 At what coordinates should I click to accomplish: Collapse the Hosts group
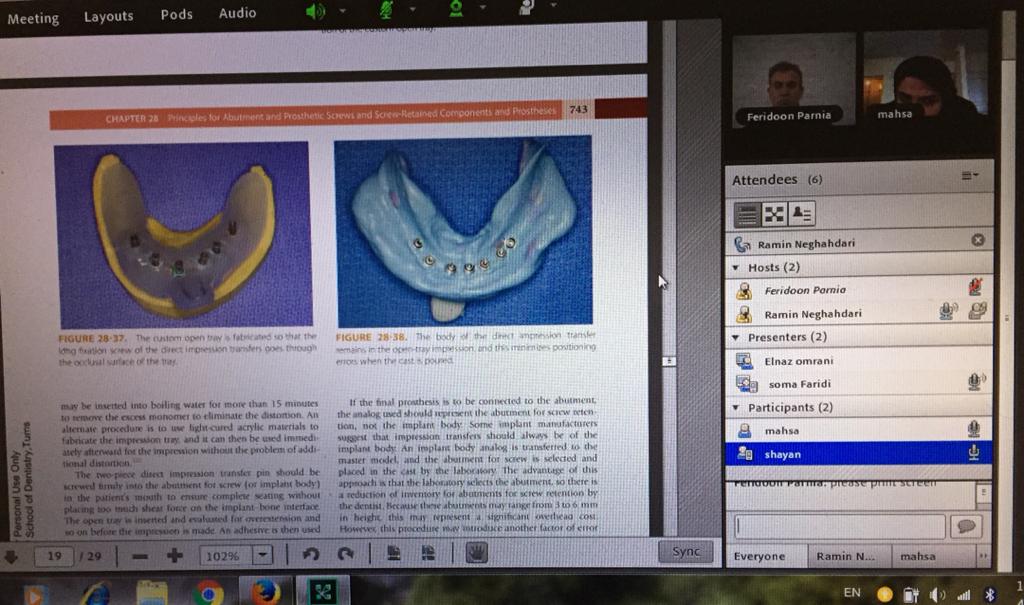point(737,268)
